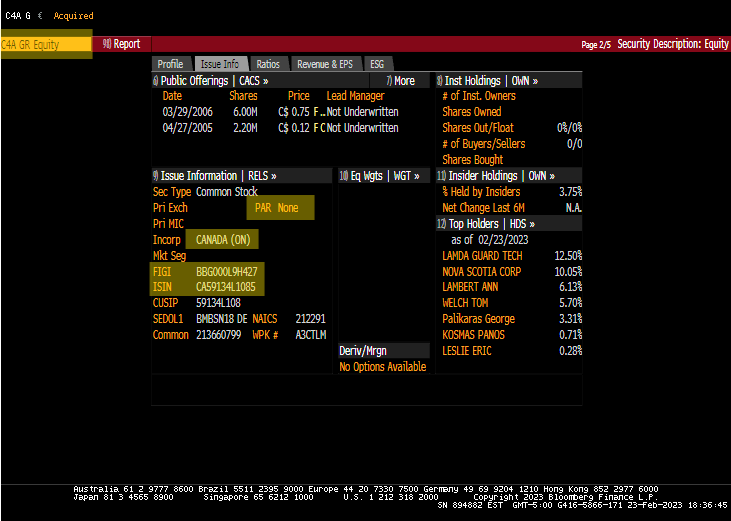
Task: Click the Acquired status text
Action: 74,15
